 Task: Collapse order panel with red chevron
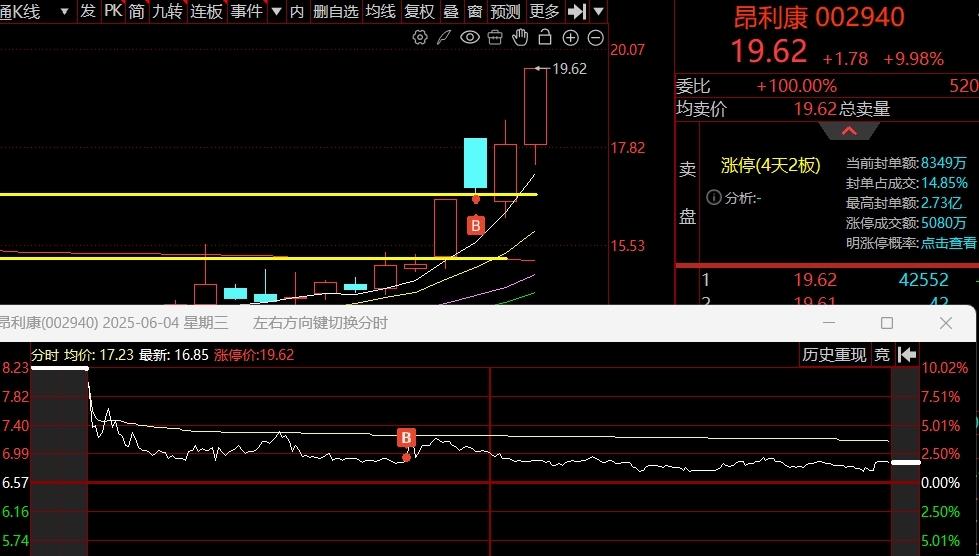pyautogui.click(x=849, y=131)
